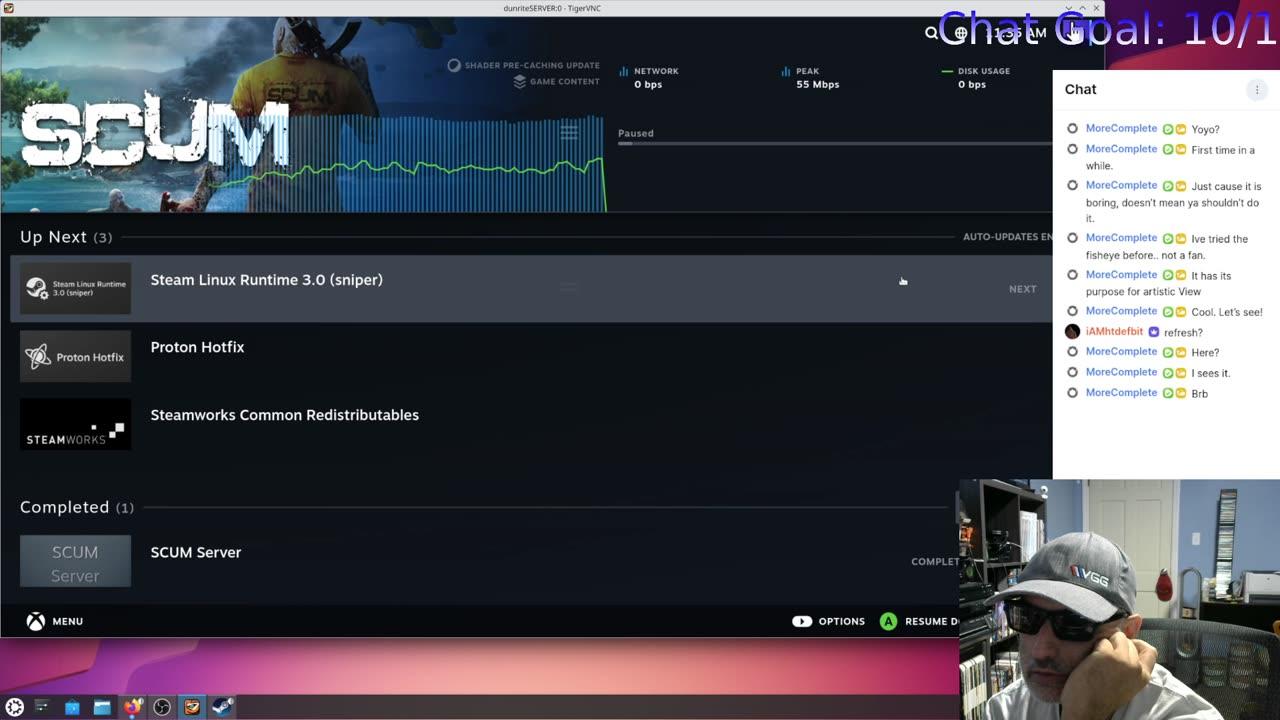Switch to Firefox in the taskbar
This screenshot has width=1280, height=720.
[132, 707]
